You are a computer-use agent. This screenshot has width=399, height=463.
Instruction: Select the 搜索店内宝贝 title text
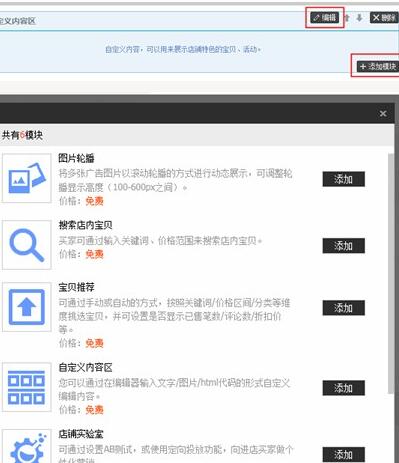[85, 225]
